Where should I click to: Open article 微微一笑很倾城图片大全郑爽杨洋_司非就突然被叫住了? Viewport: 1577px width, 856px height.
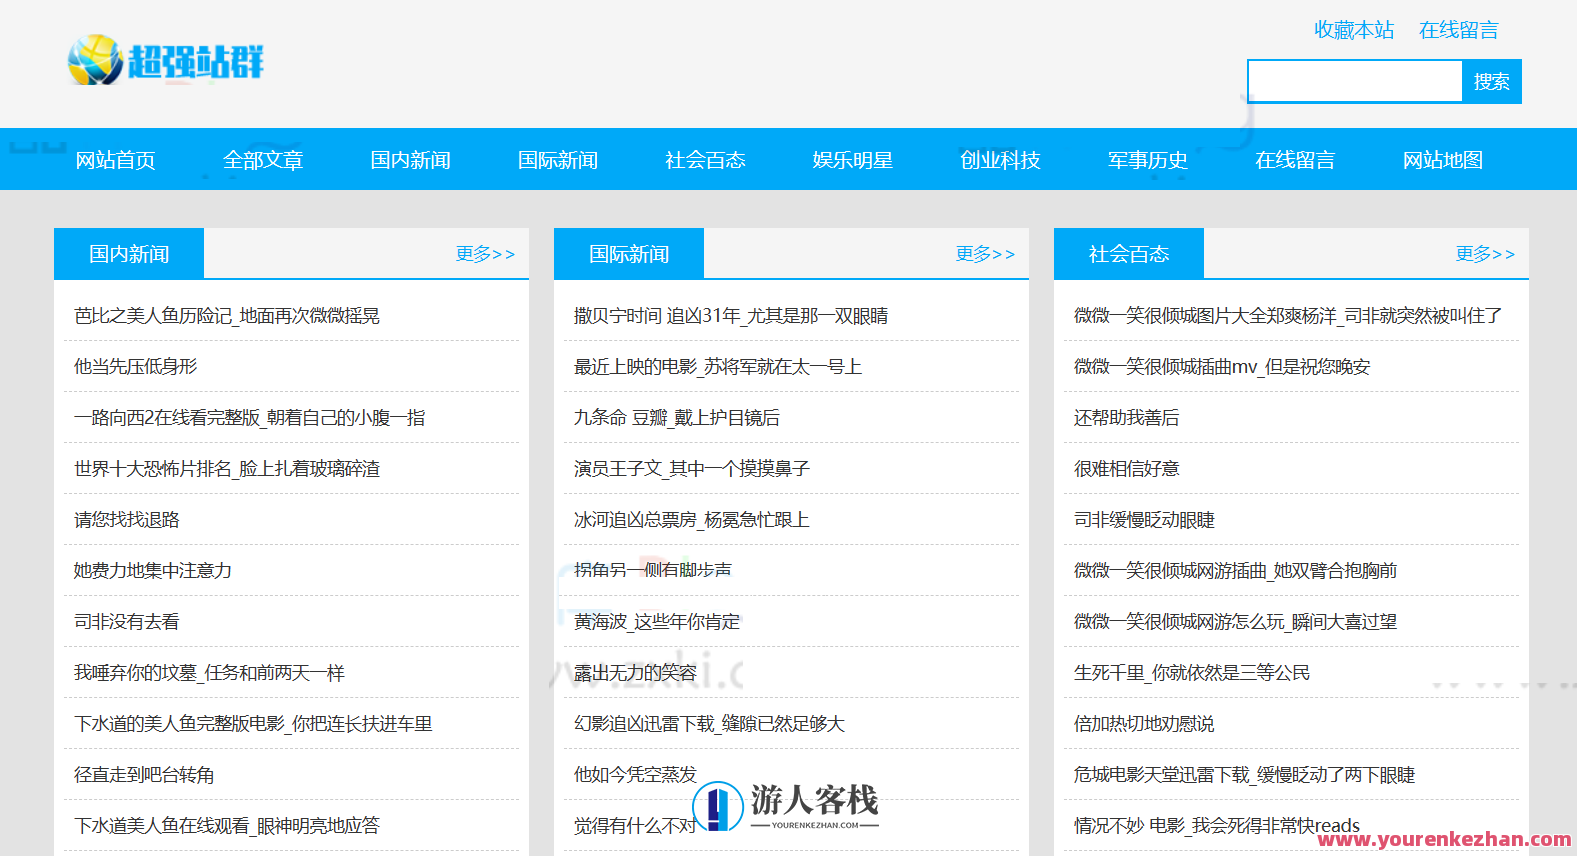click(x=1288, y=316)
